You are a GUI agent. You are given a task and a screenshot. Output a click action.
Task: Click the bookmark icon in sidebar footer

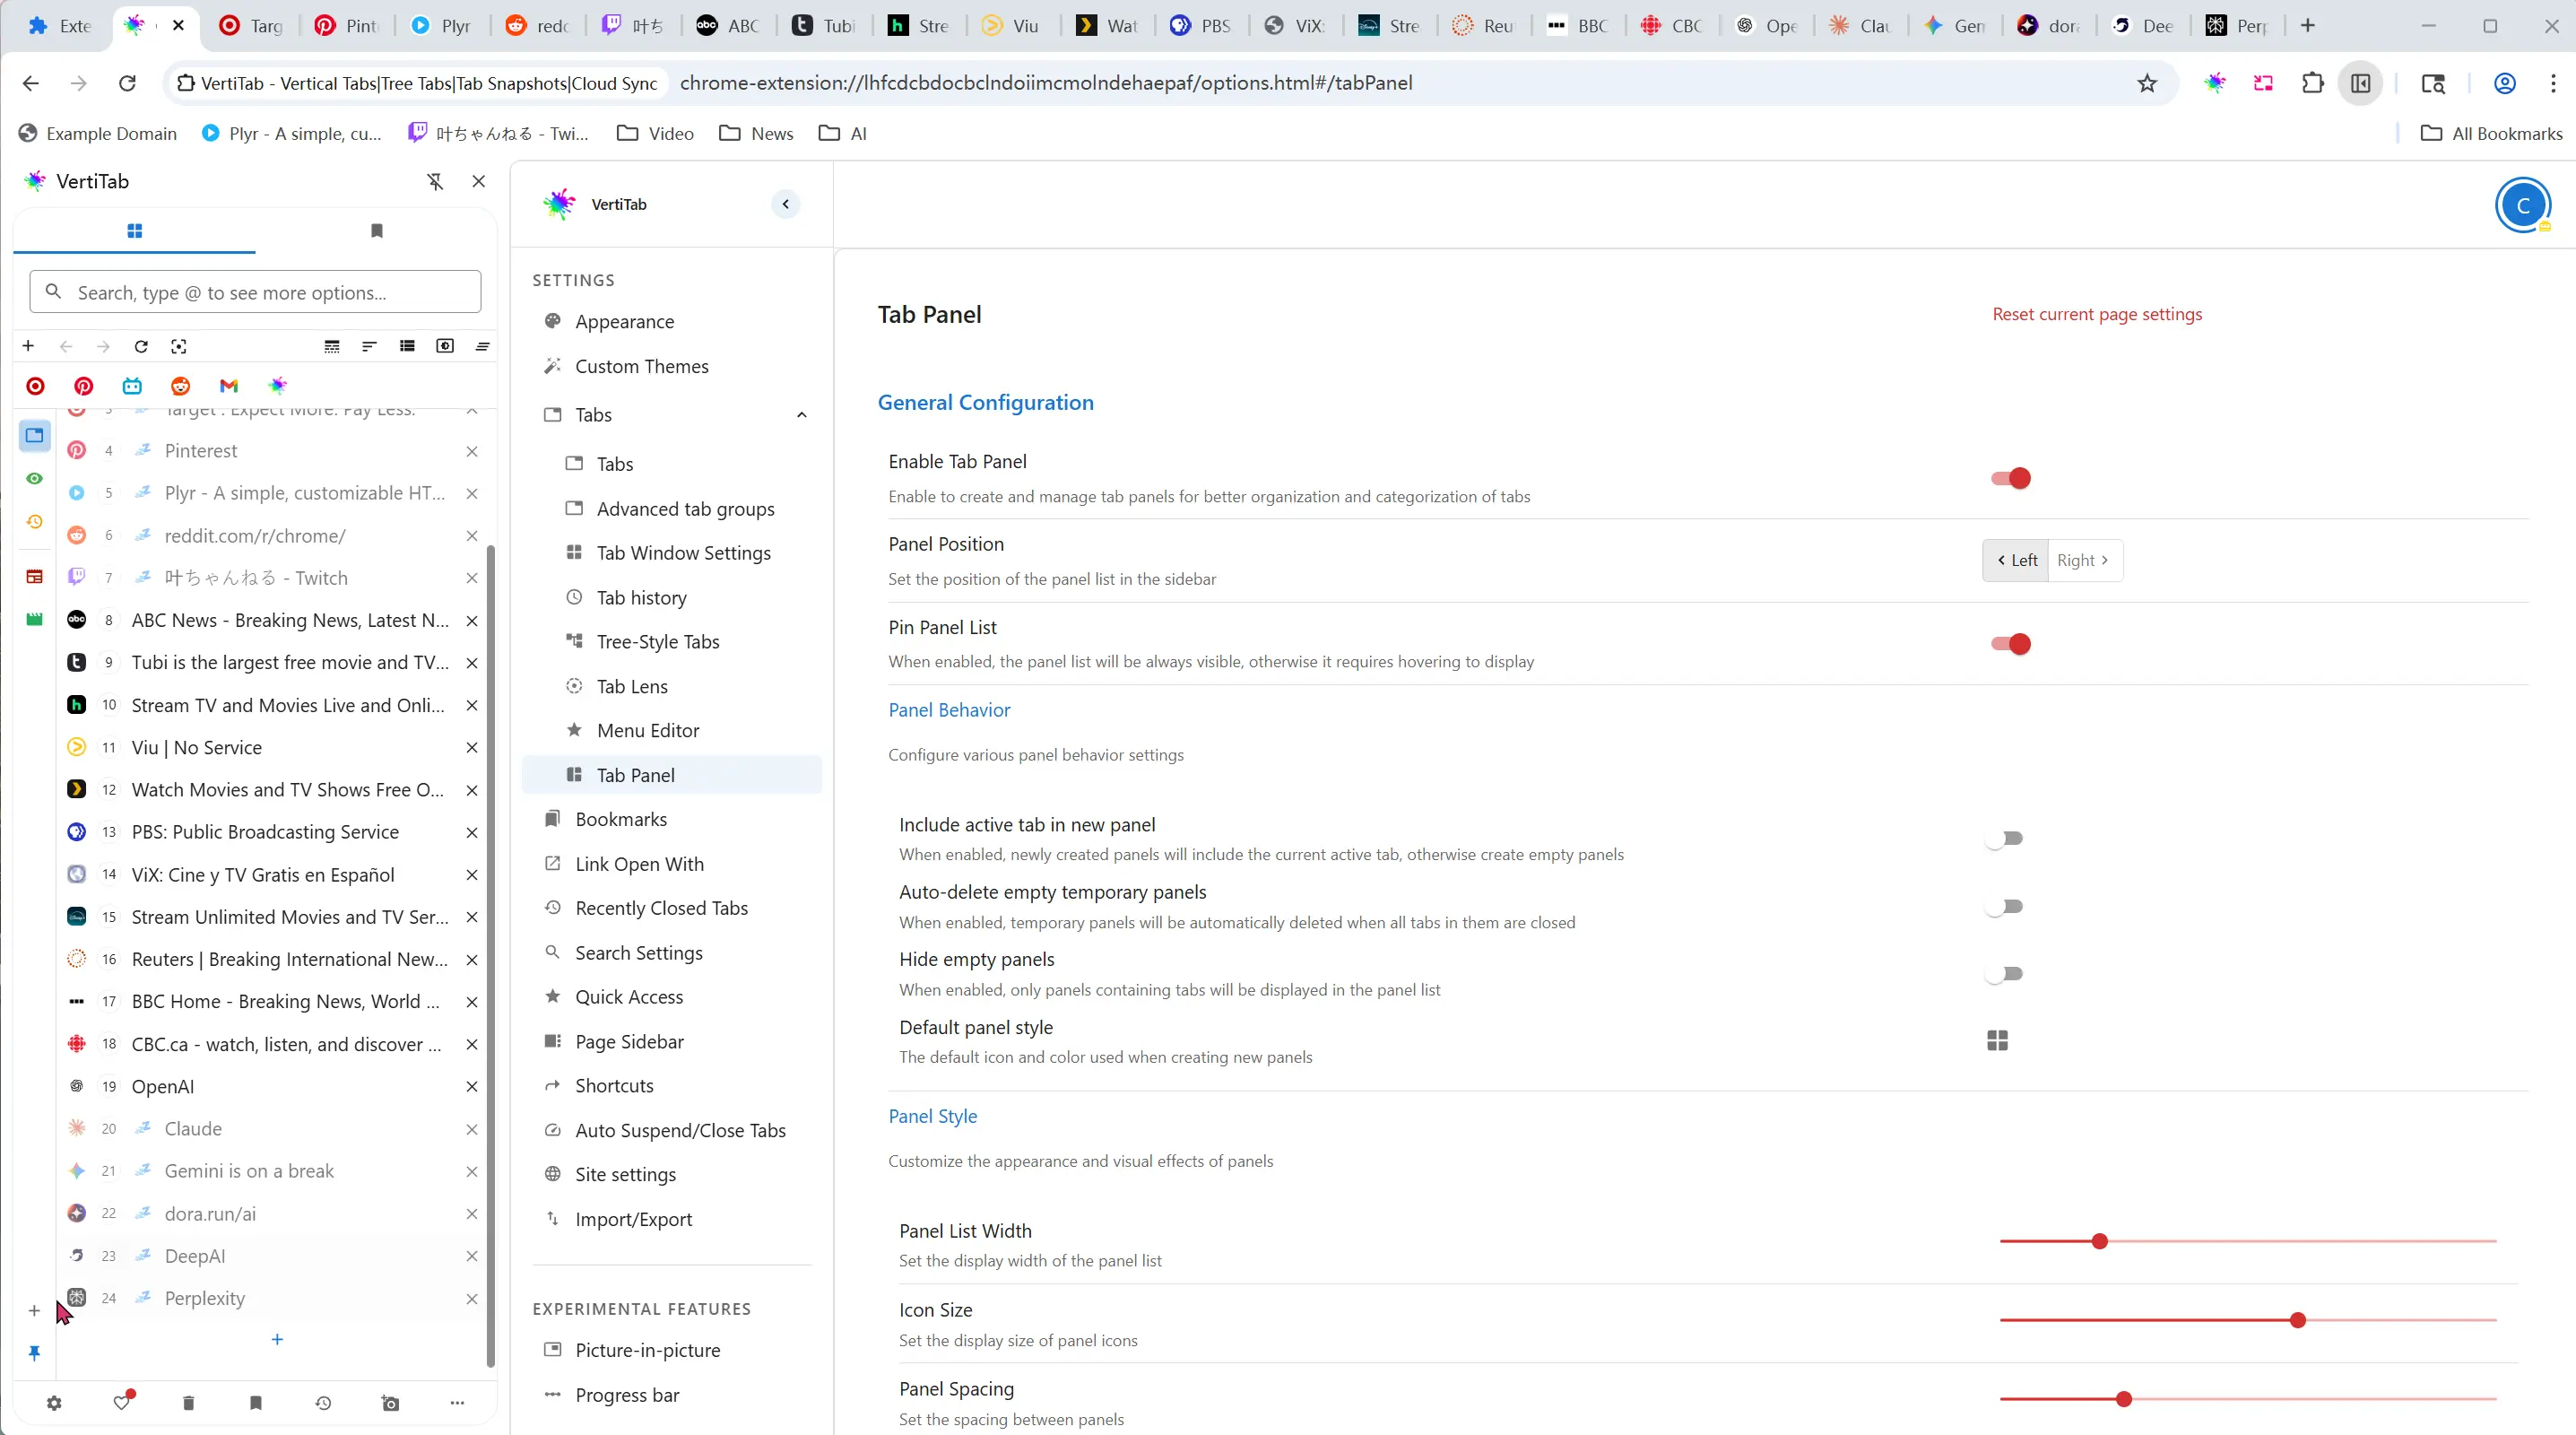point(256,1403)
